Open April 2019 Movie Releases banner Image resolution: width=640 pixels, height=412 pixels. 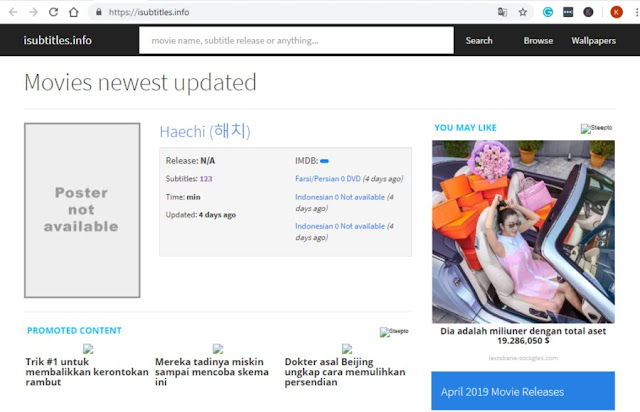tap(523, 391)
